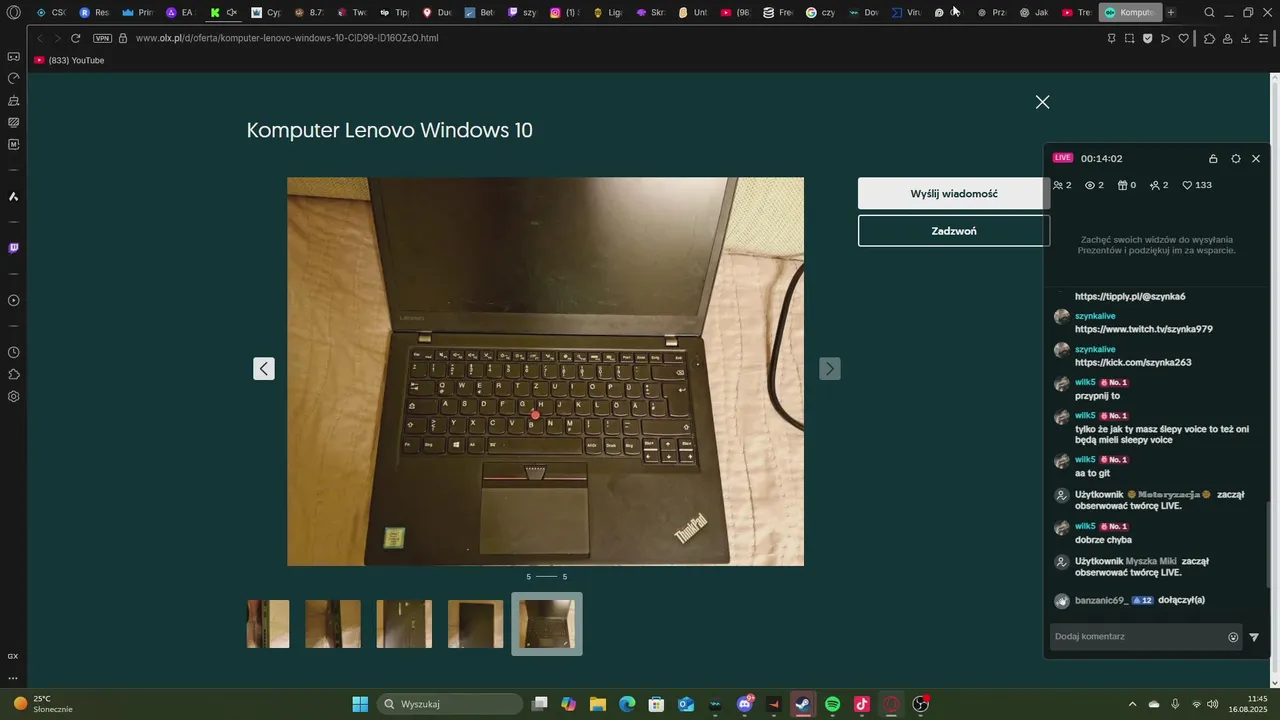This screenshot has height=720, width=1280.
Task: Click "Wyślij wiadomość" button
Action: [954, 193]
